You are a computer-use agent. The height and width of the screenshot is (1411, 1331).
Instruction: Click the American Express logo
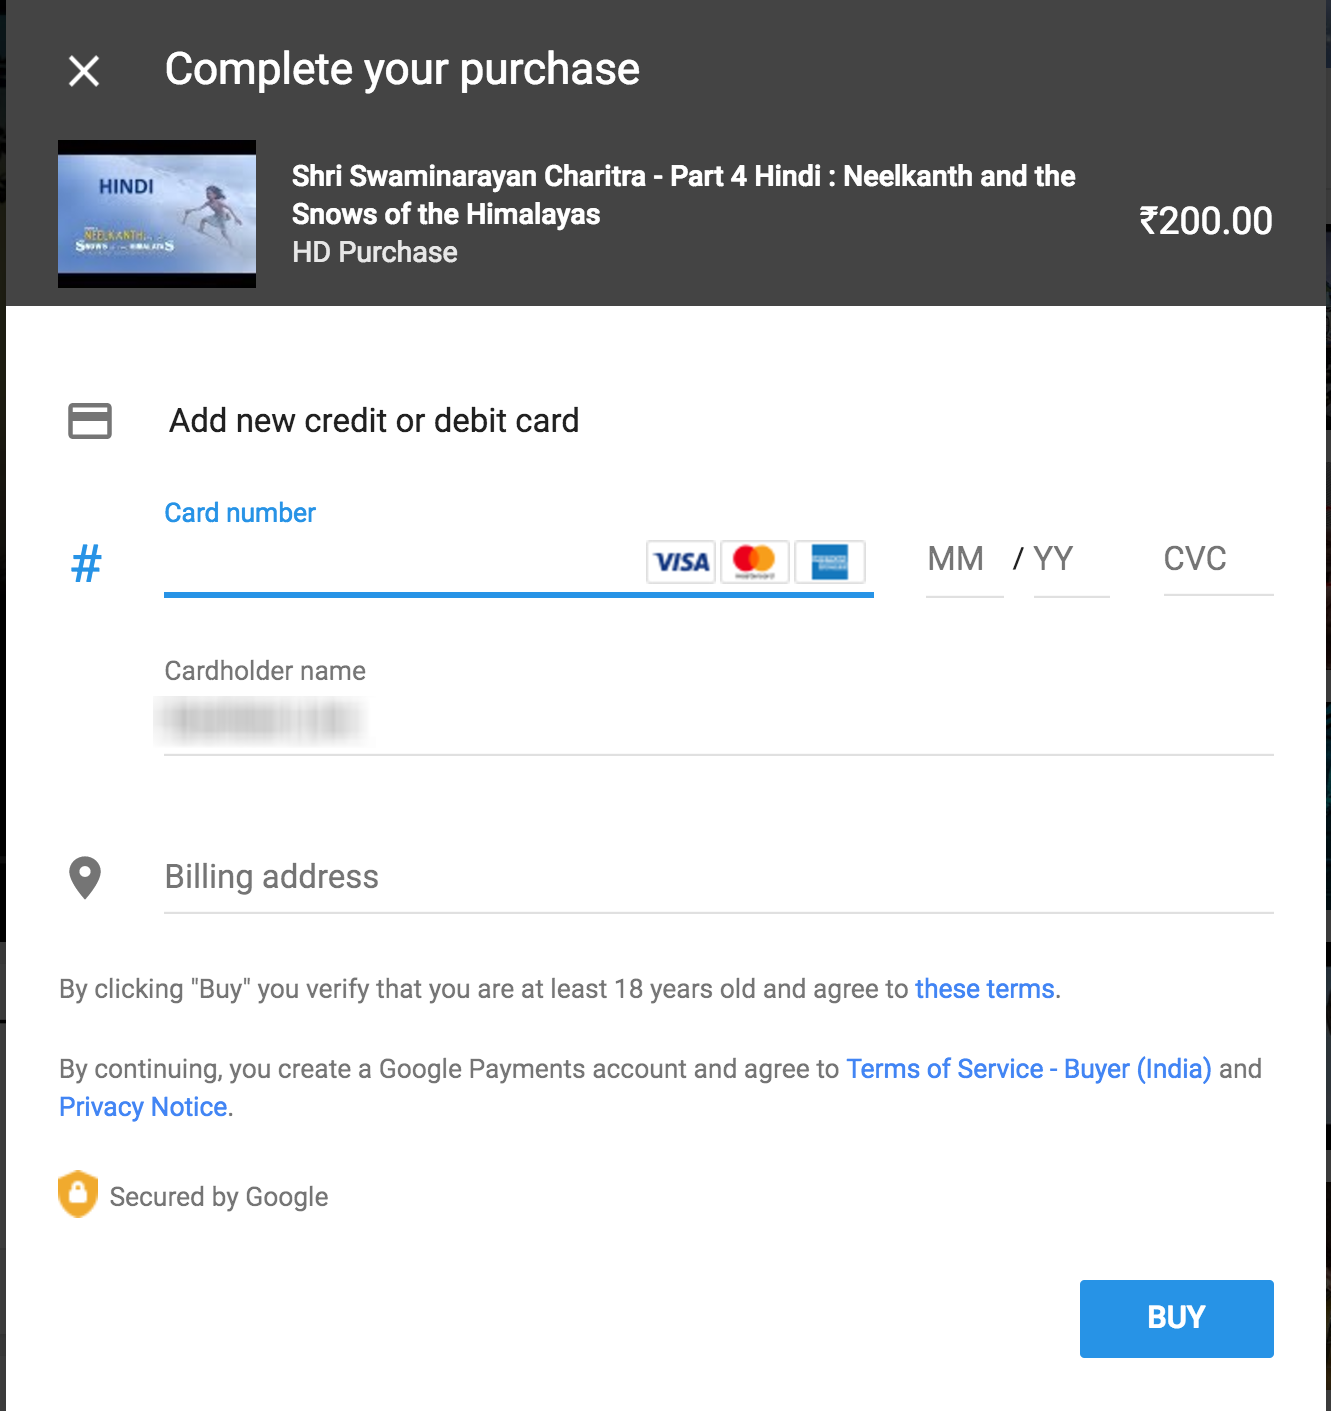829,561
